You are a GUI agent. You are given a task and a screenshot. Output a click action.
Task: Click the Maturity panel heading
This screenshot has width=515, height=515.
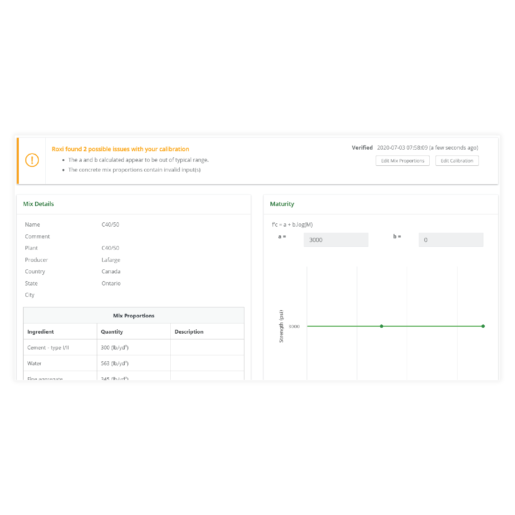tap(282, 204)
